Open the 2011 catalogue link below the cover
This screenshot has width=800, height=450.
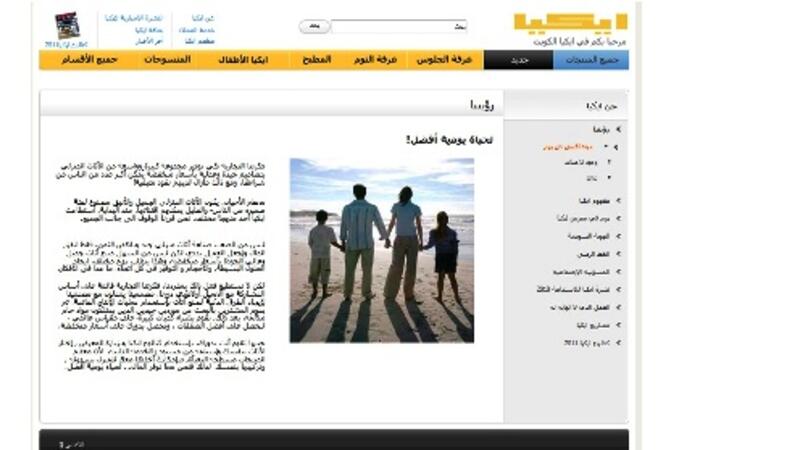[x=66, y=44]
